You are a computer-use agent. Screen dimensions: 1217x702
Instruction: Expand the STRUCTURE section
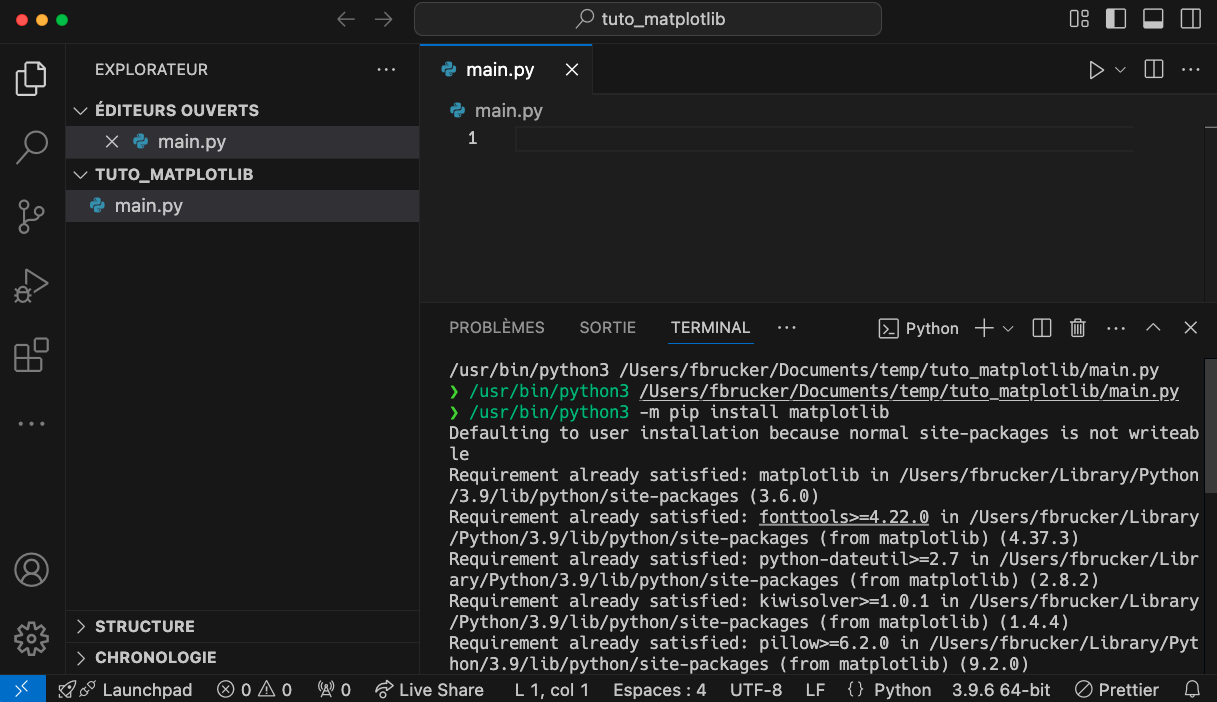point(144,626)
